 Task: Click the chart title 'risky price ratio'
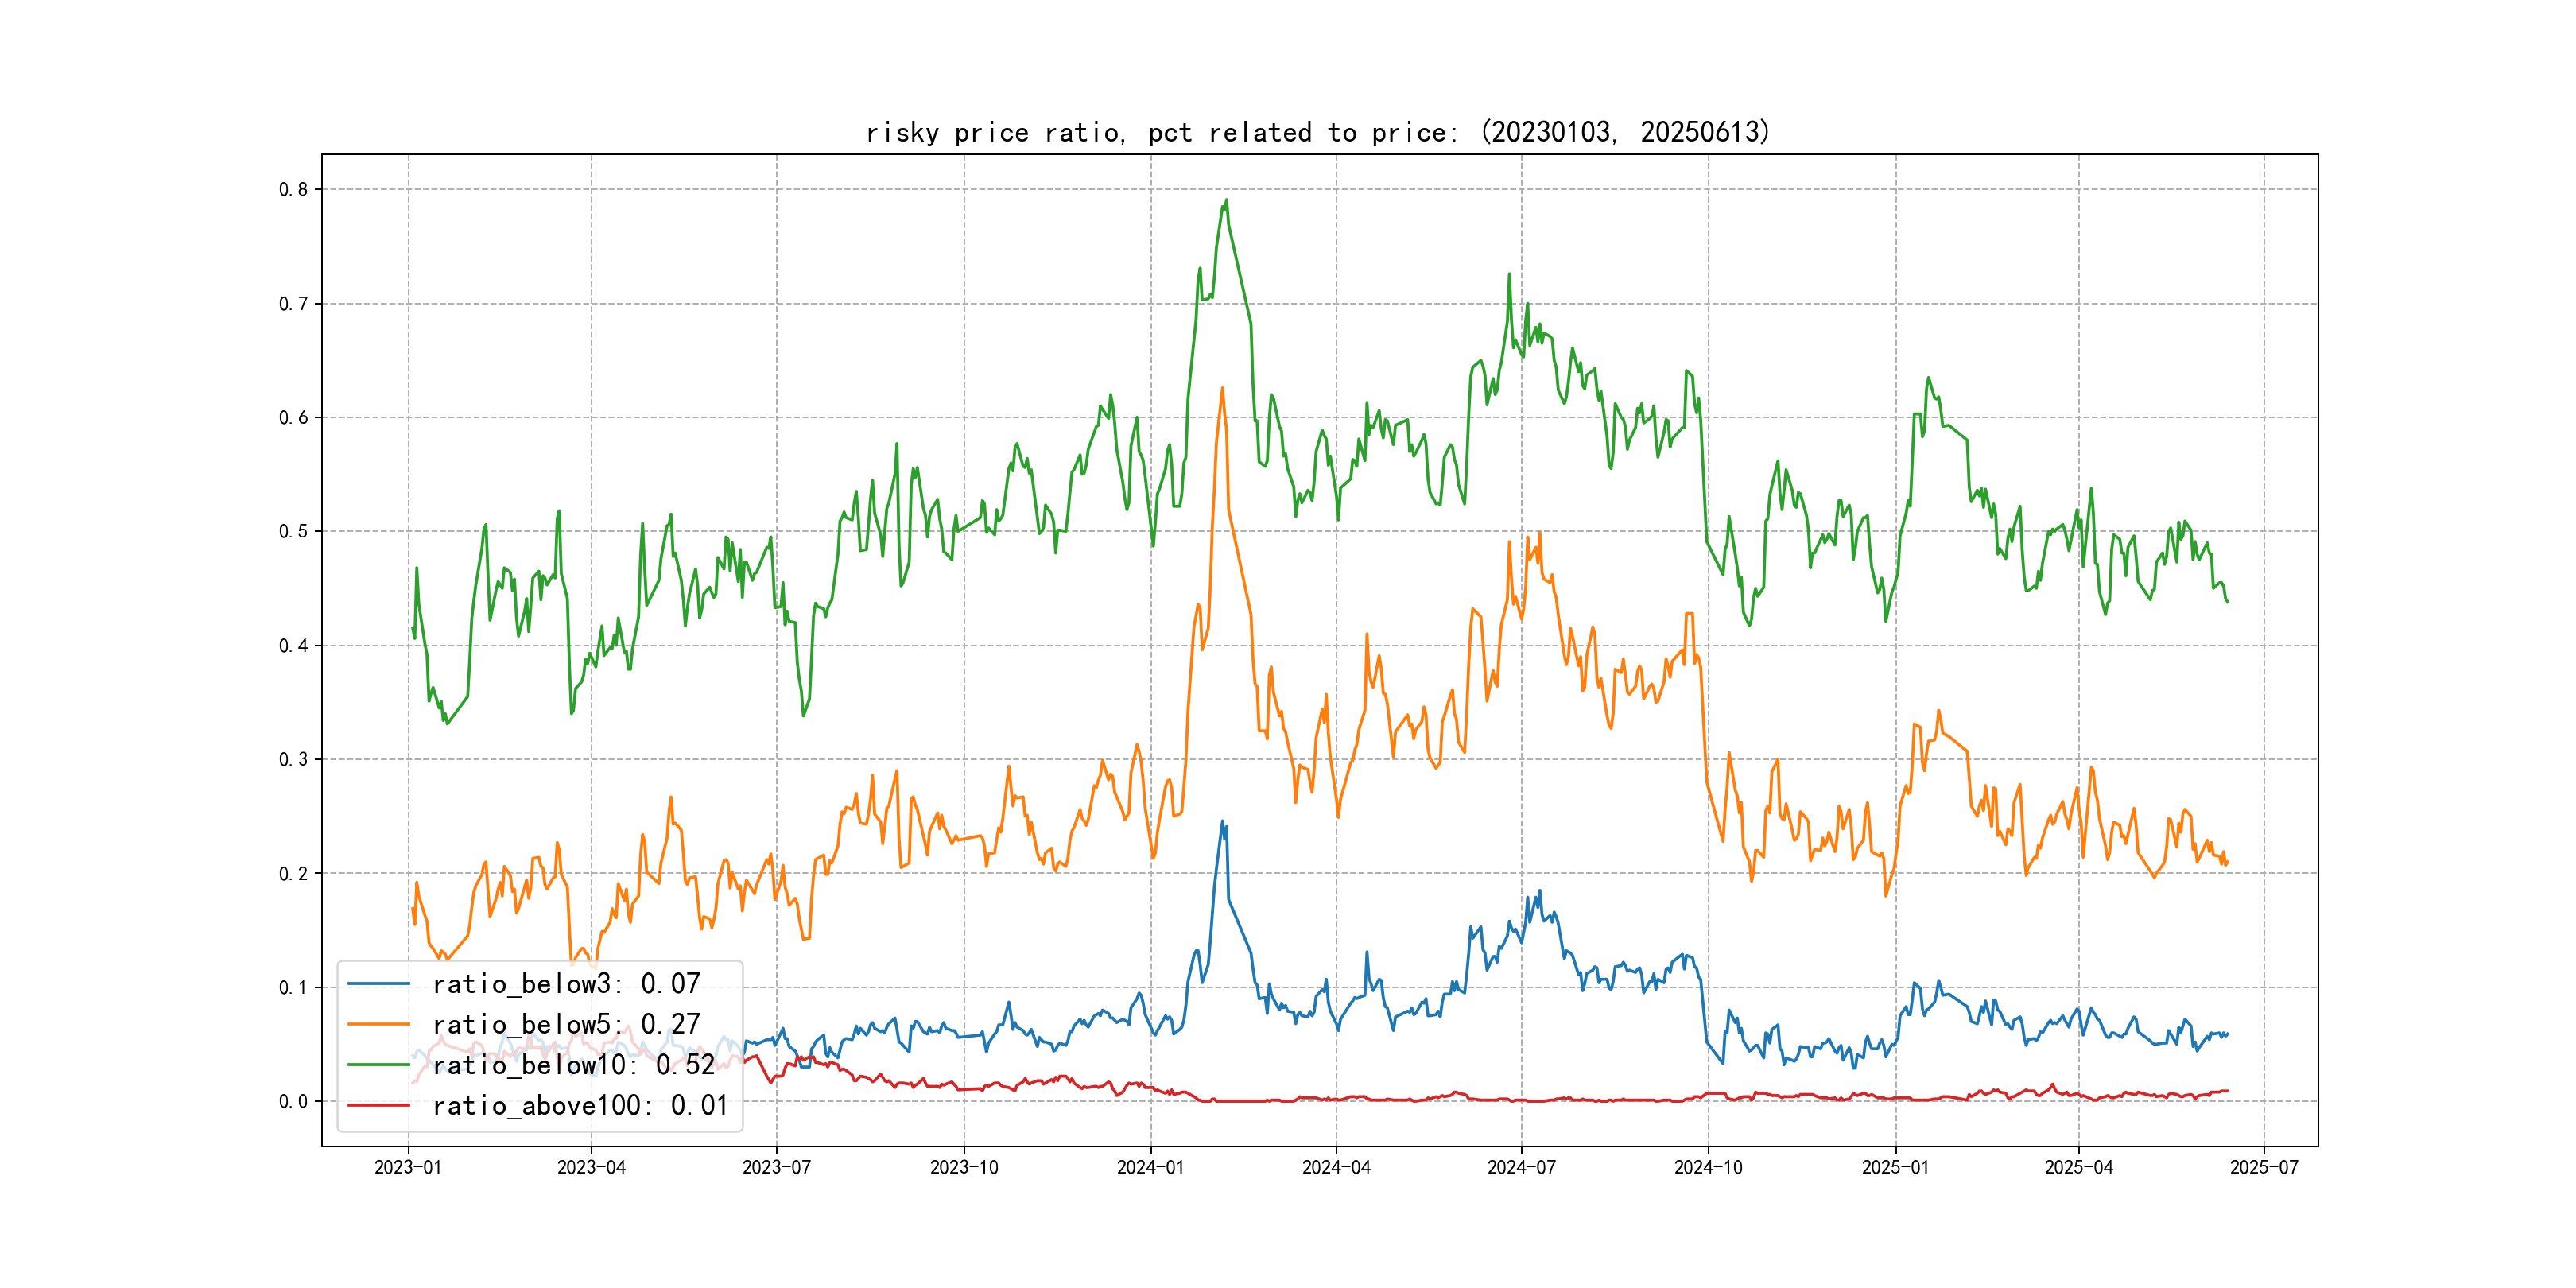1317,132
